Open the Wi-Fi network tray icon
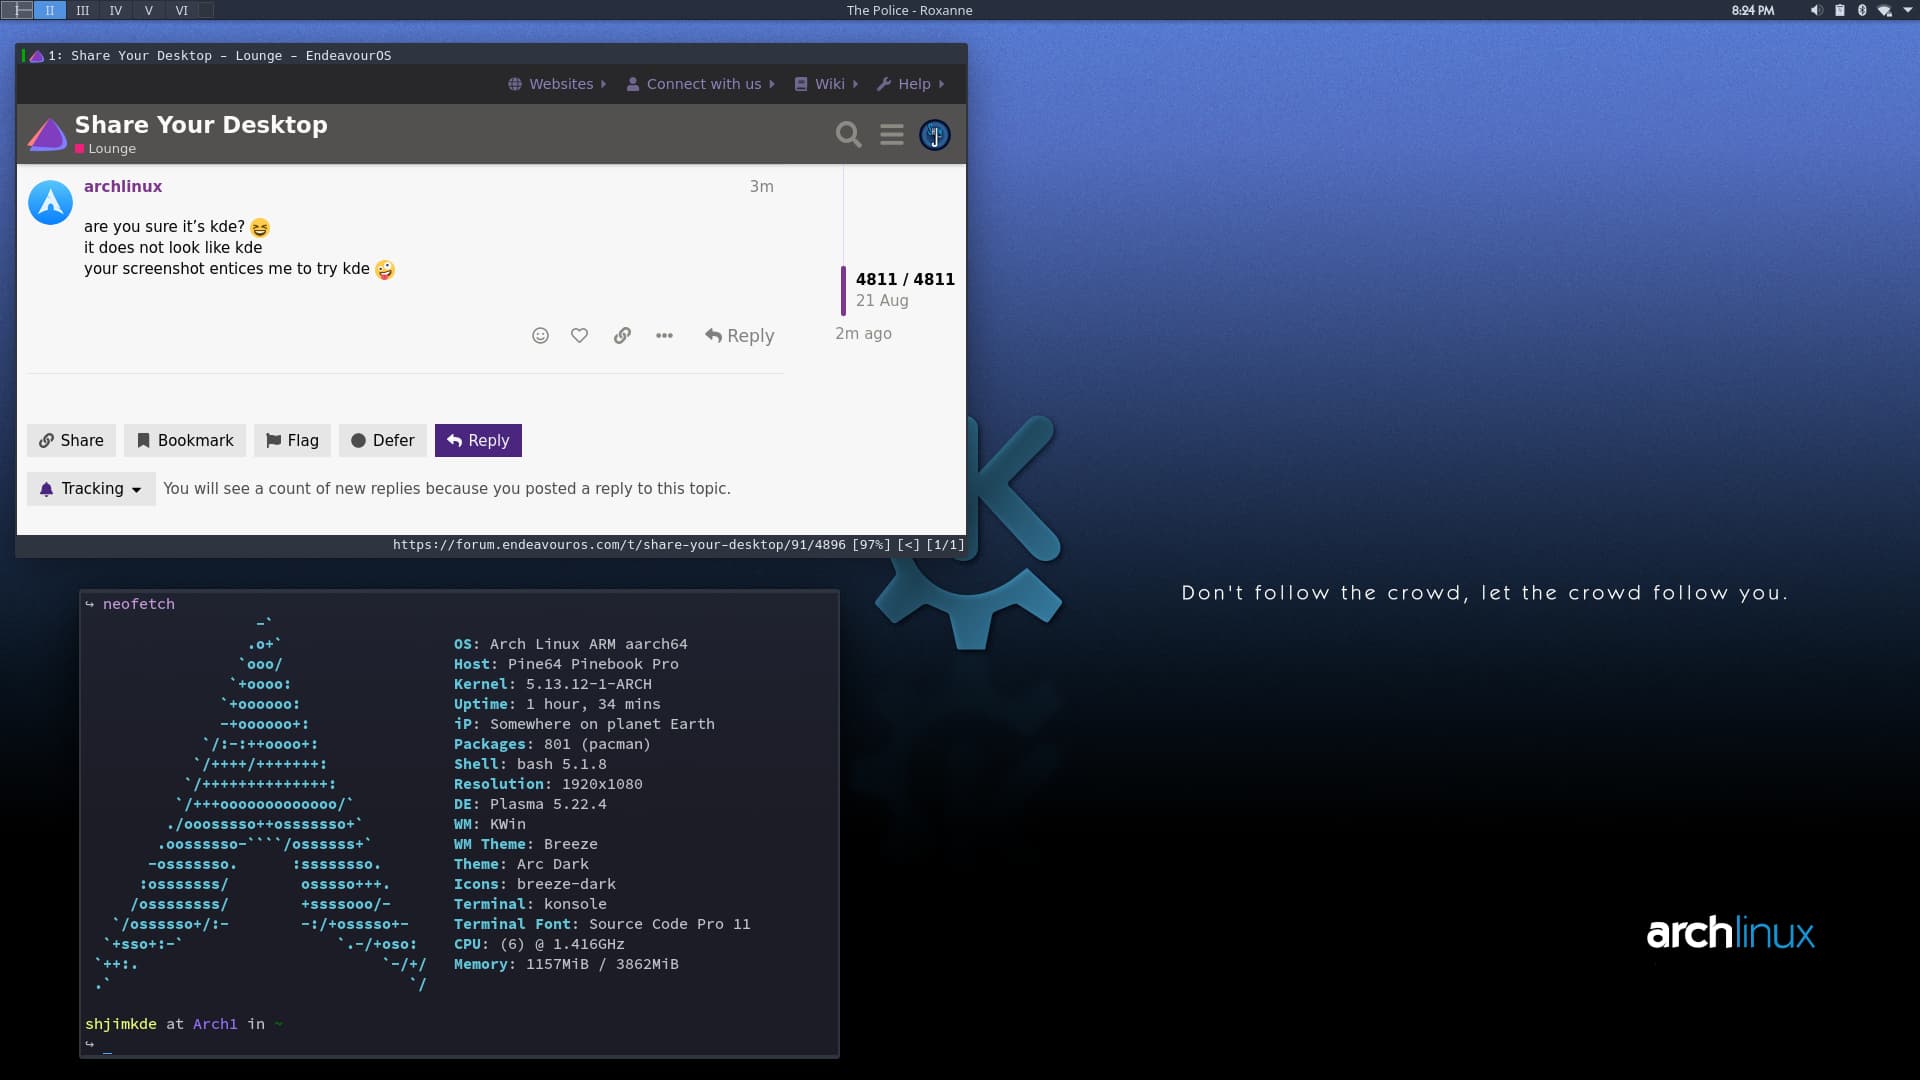 coord(1884,10)
